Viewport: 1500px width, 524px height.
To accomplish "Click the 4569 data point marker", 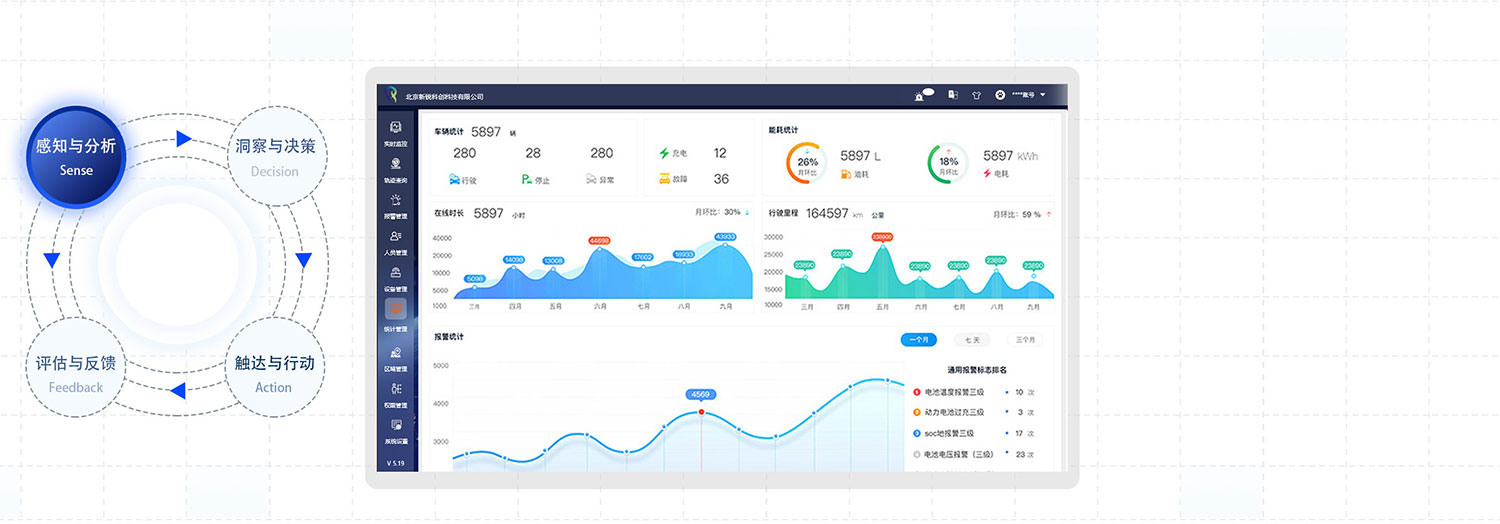I will pyautogui.click(x=701, y=411).
